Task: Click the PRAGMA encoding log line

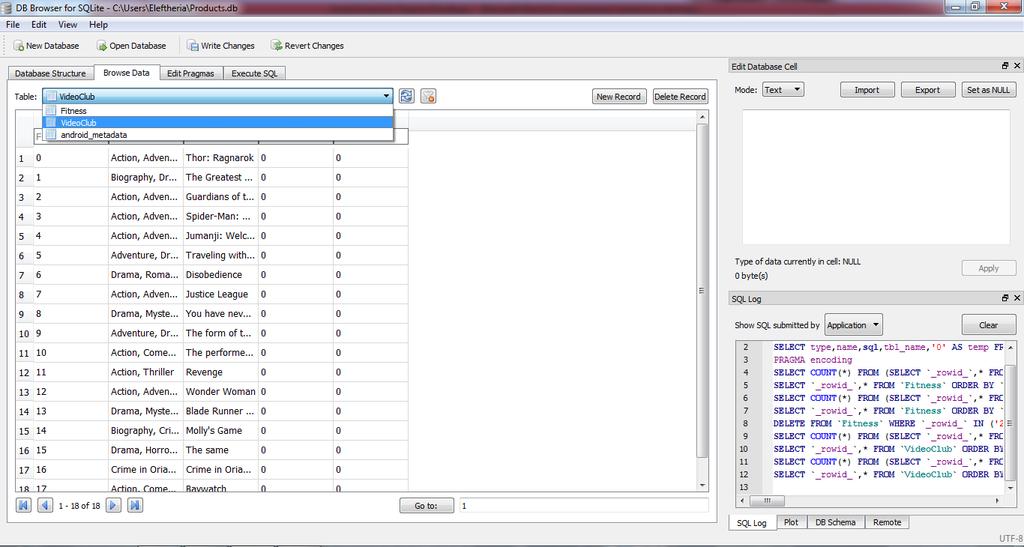Action: (812, 360)
